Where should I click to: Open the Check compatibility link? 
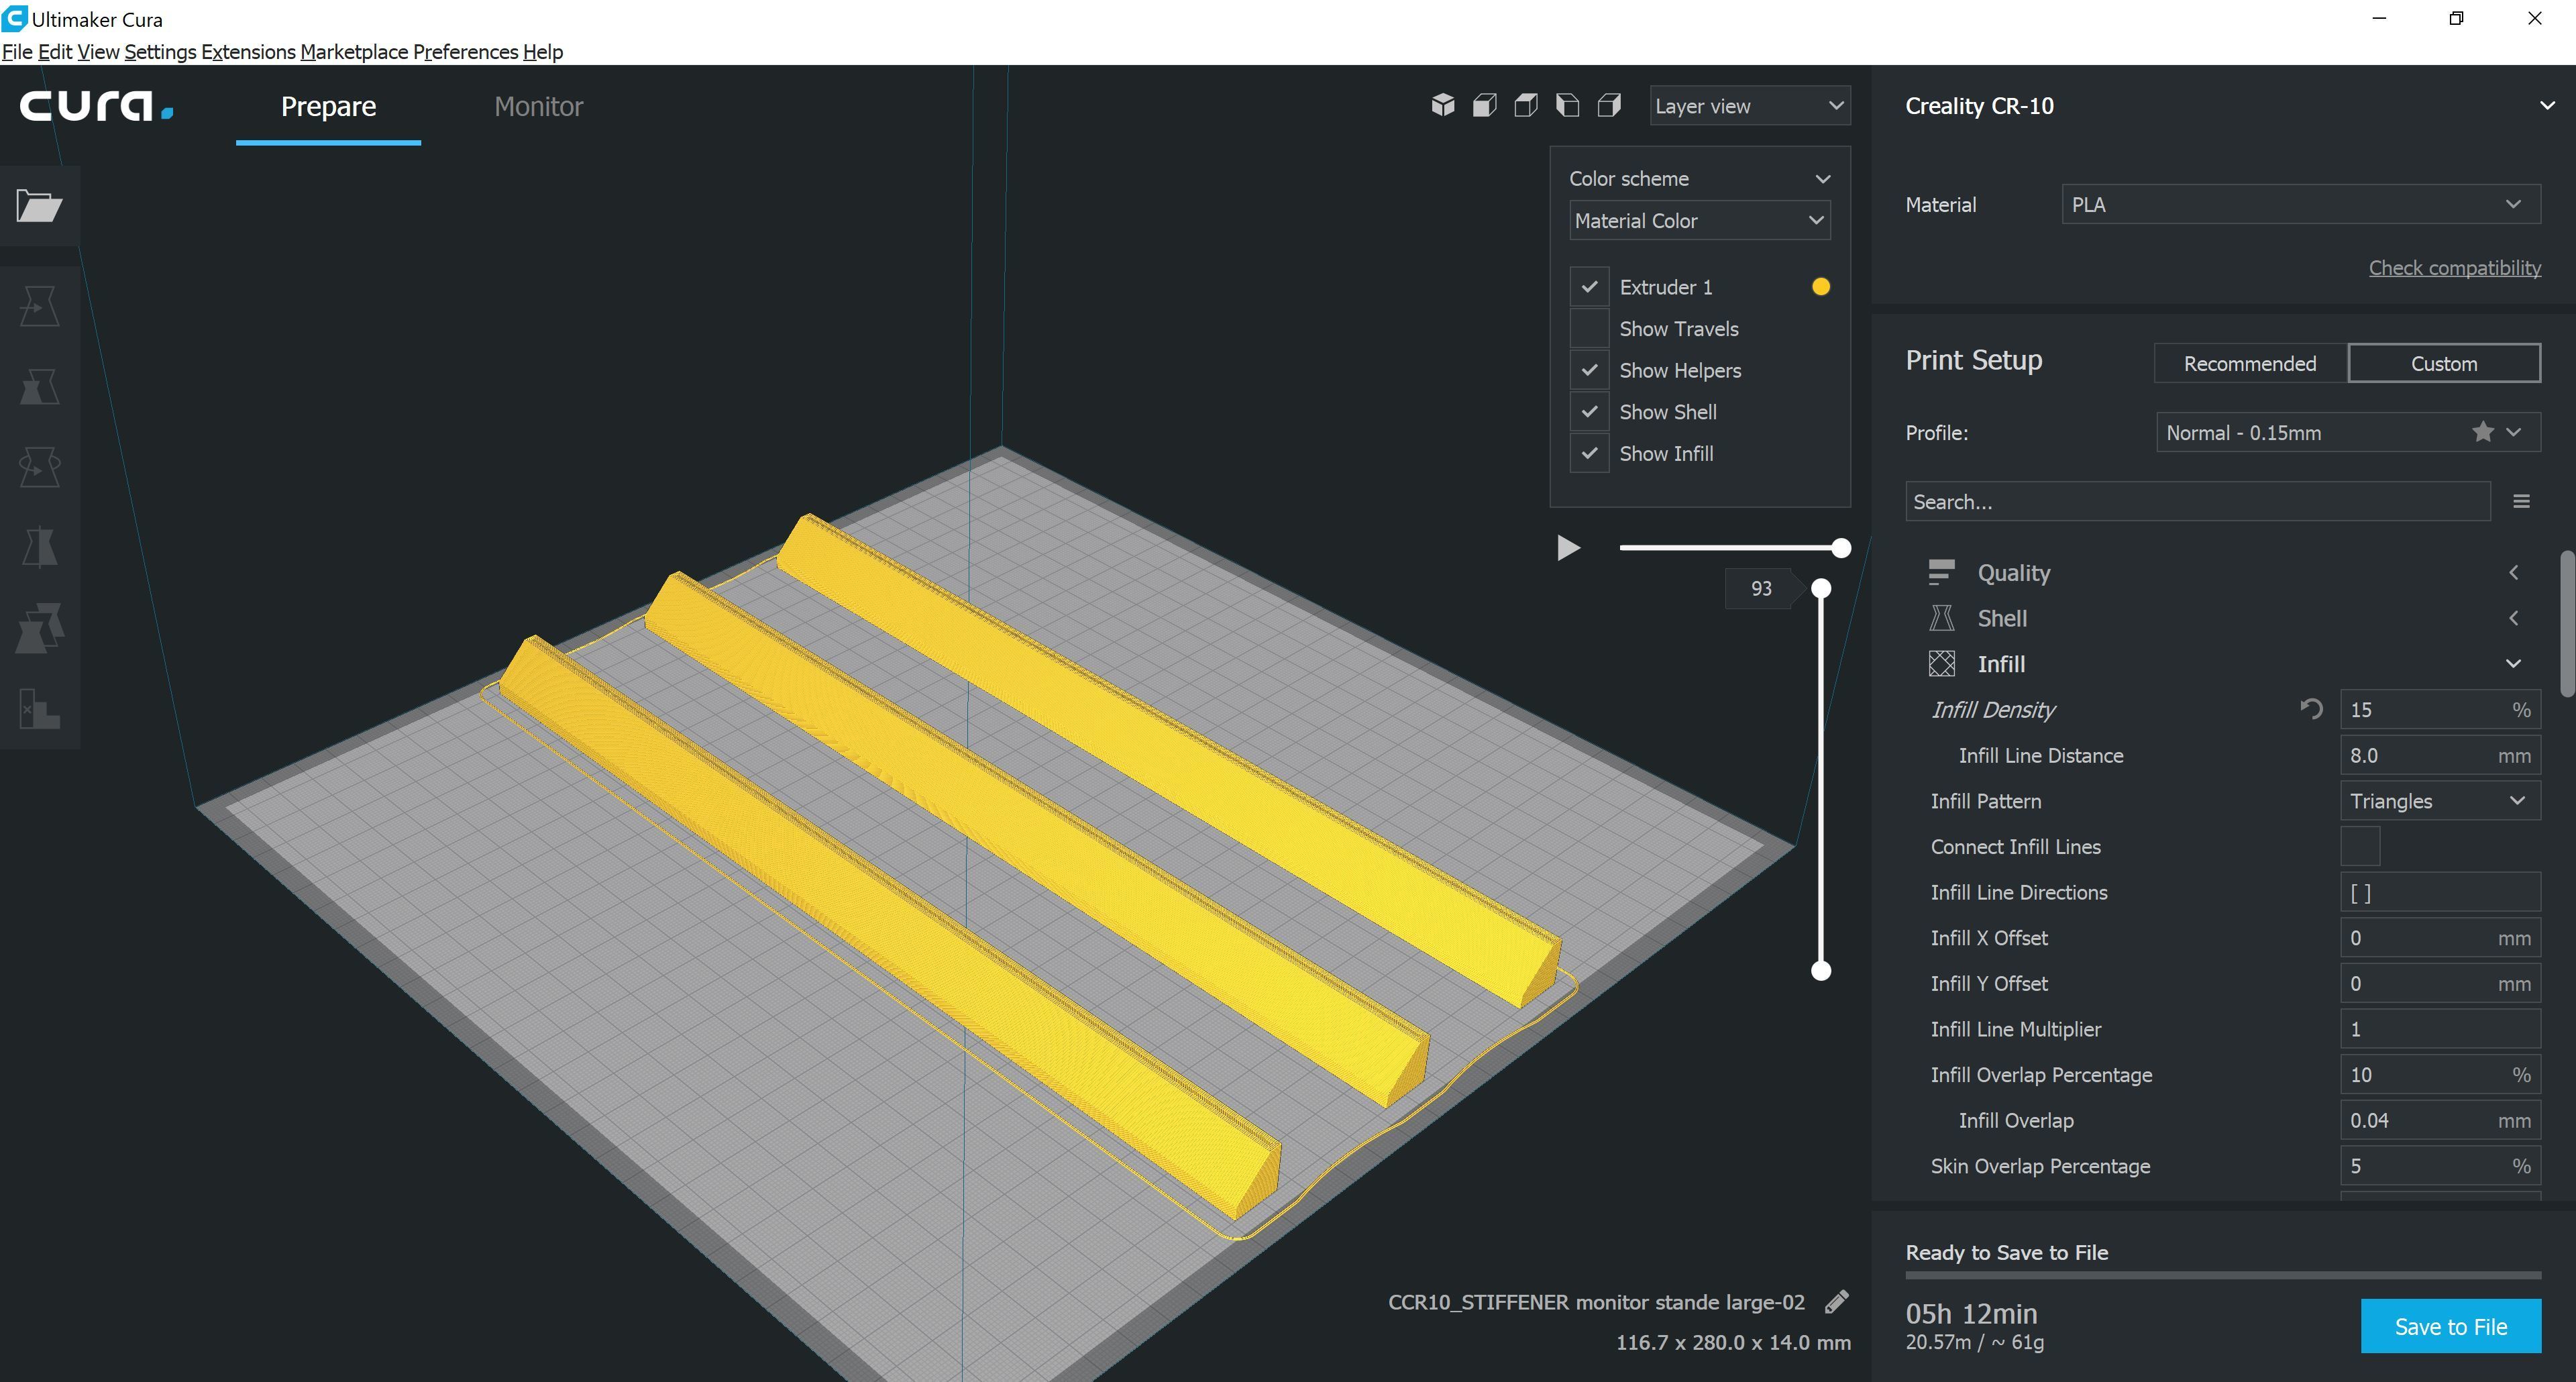tap(2454, 268)
